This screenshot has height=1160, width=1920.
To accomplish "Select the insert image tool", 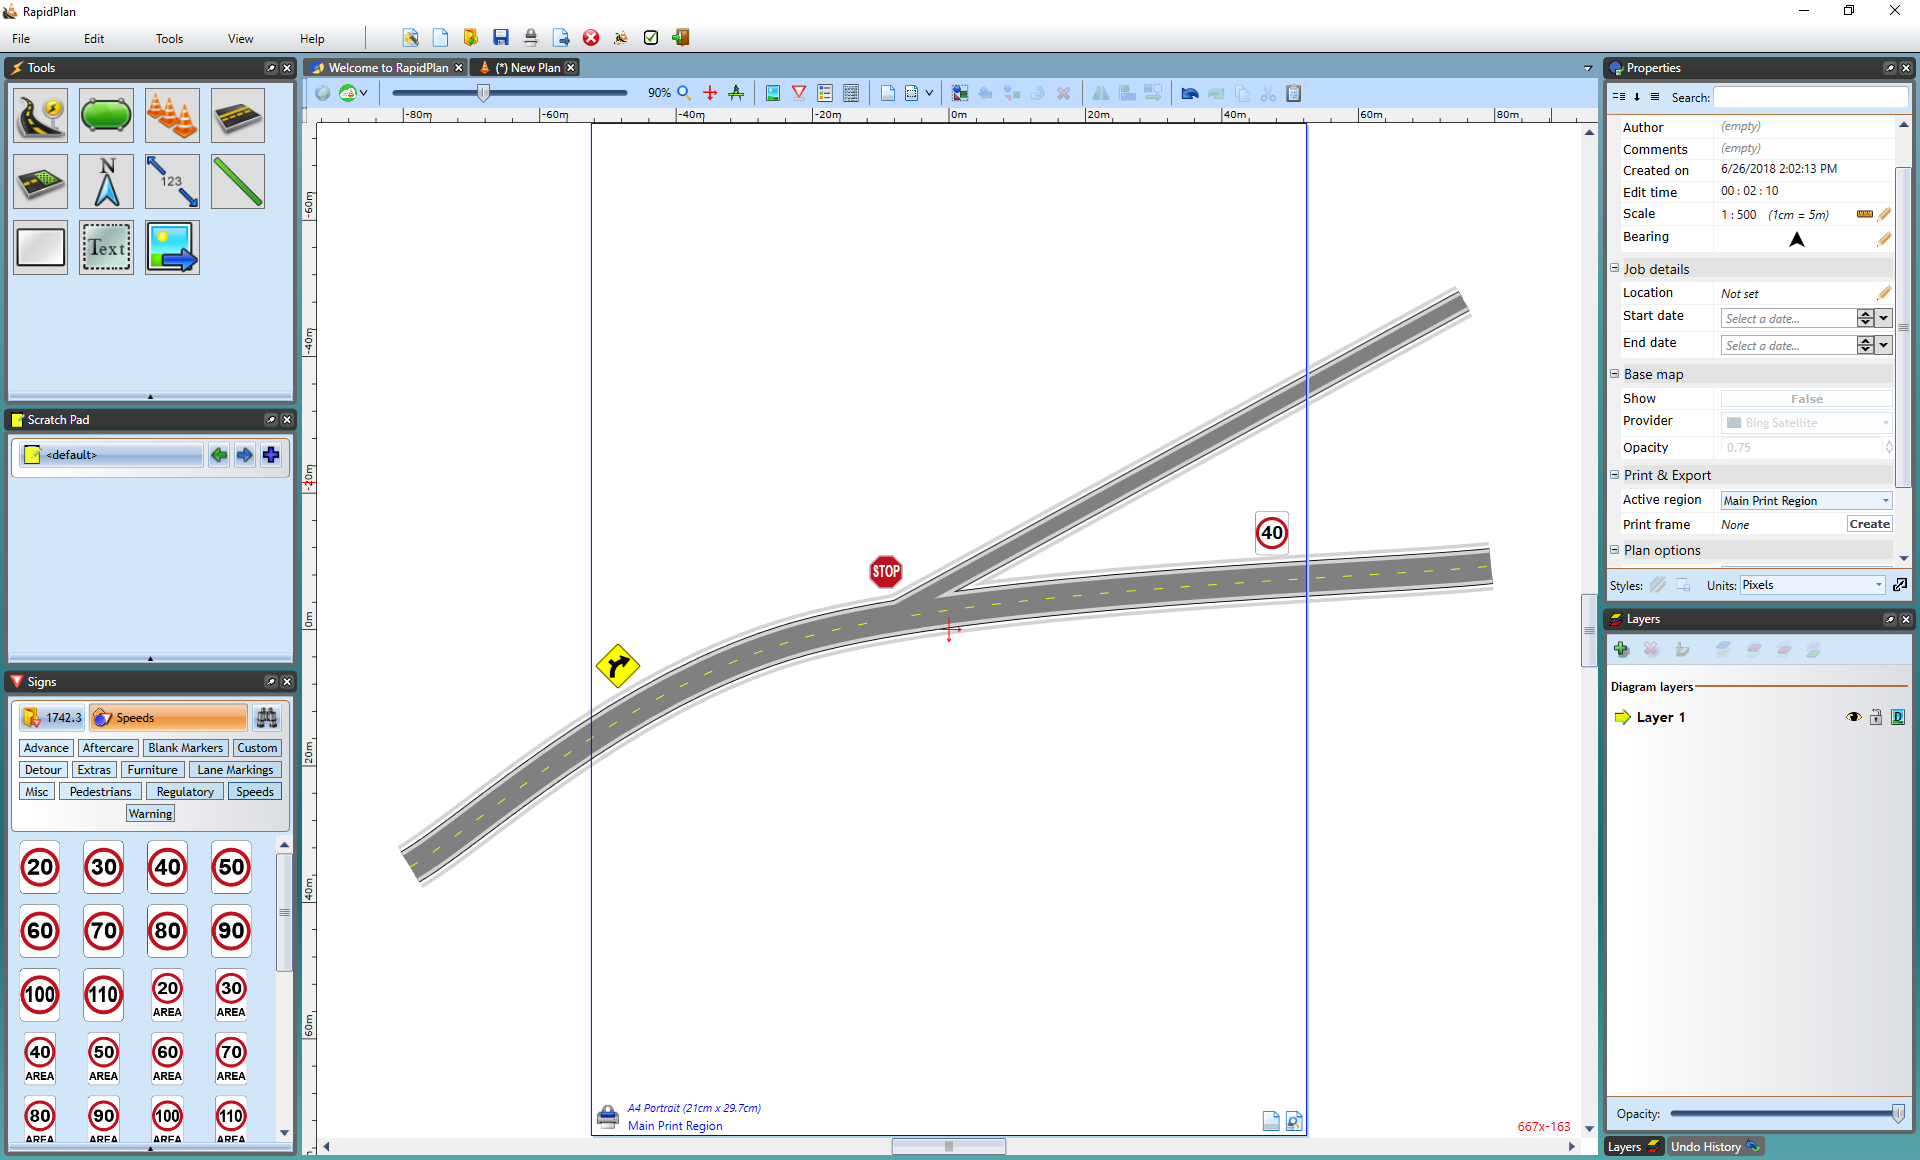I will pyautogui.click(x=172, y=248).
